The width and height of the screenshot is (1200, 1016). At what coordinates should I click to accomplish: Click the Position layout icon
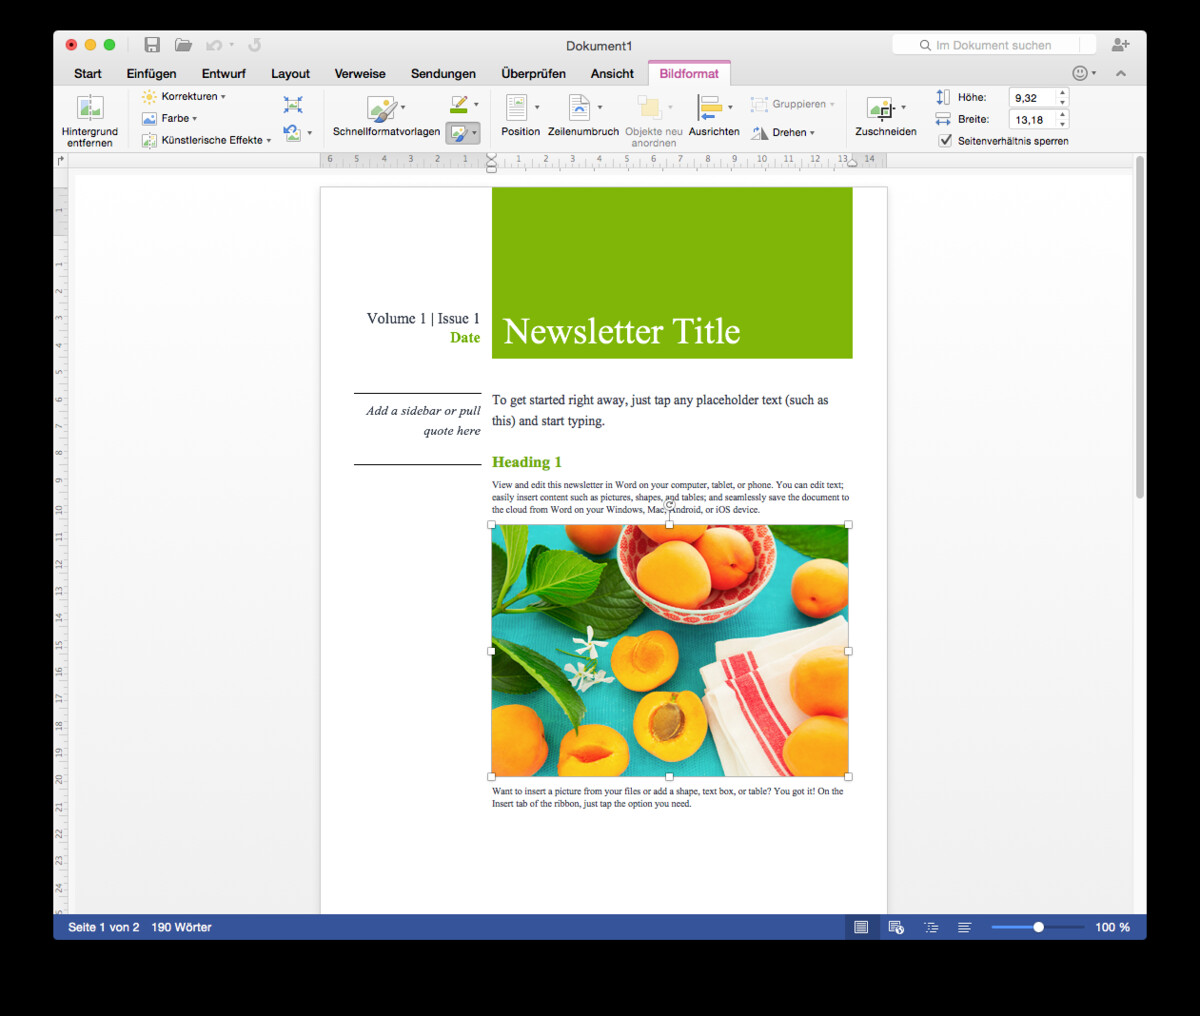[516, 107]
